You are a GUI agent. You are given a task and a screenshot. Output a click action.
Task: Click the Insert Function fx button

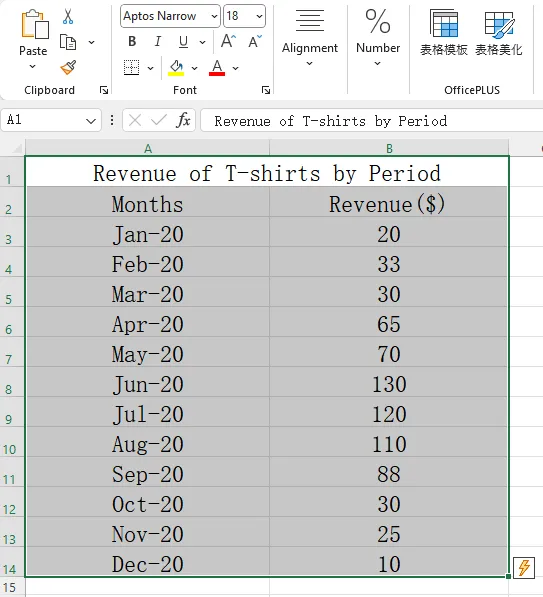click(183, 121)
